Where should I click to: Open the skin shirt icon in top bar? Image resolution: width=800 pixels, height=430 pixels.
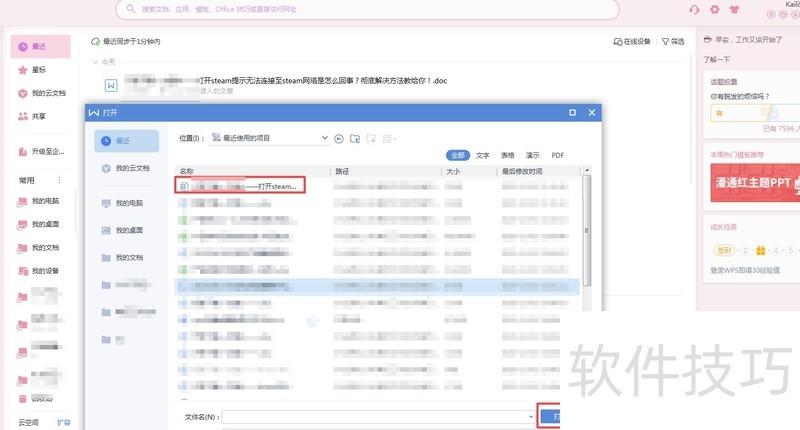[x=734, y=9]
